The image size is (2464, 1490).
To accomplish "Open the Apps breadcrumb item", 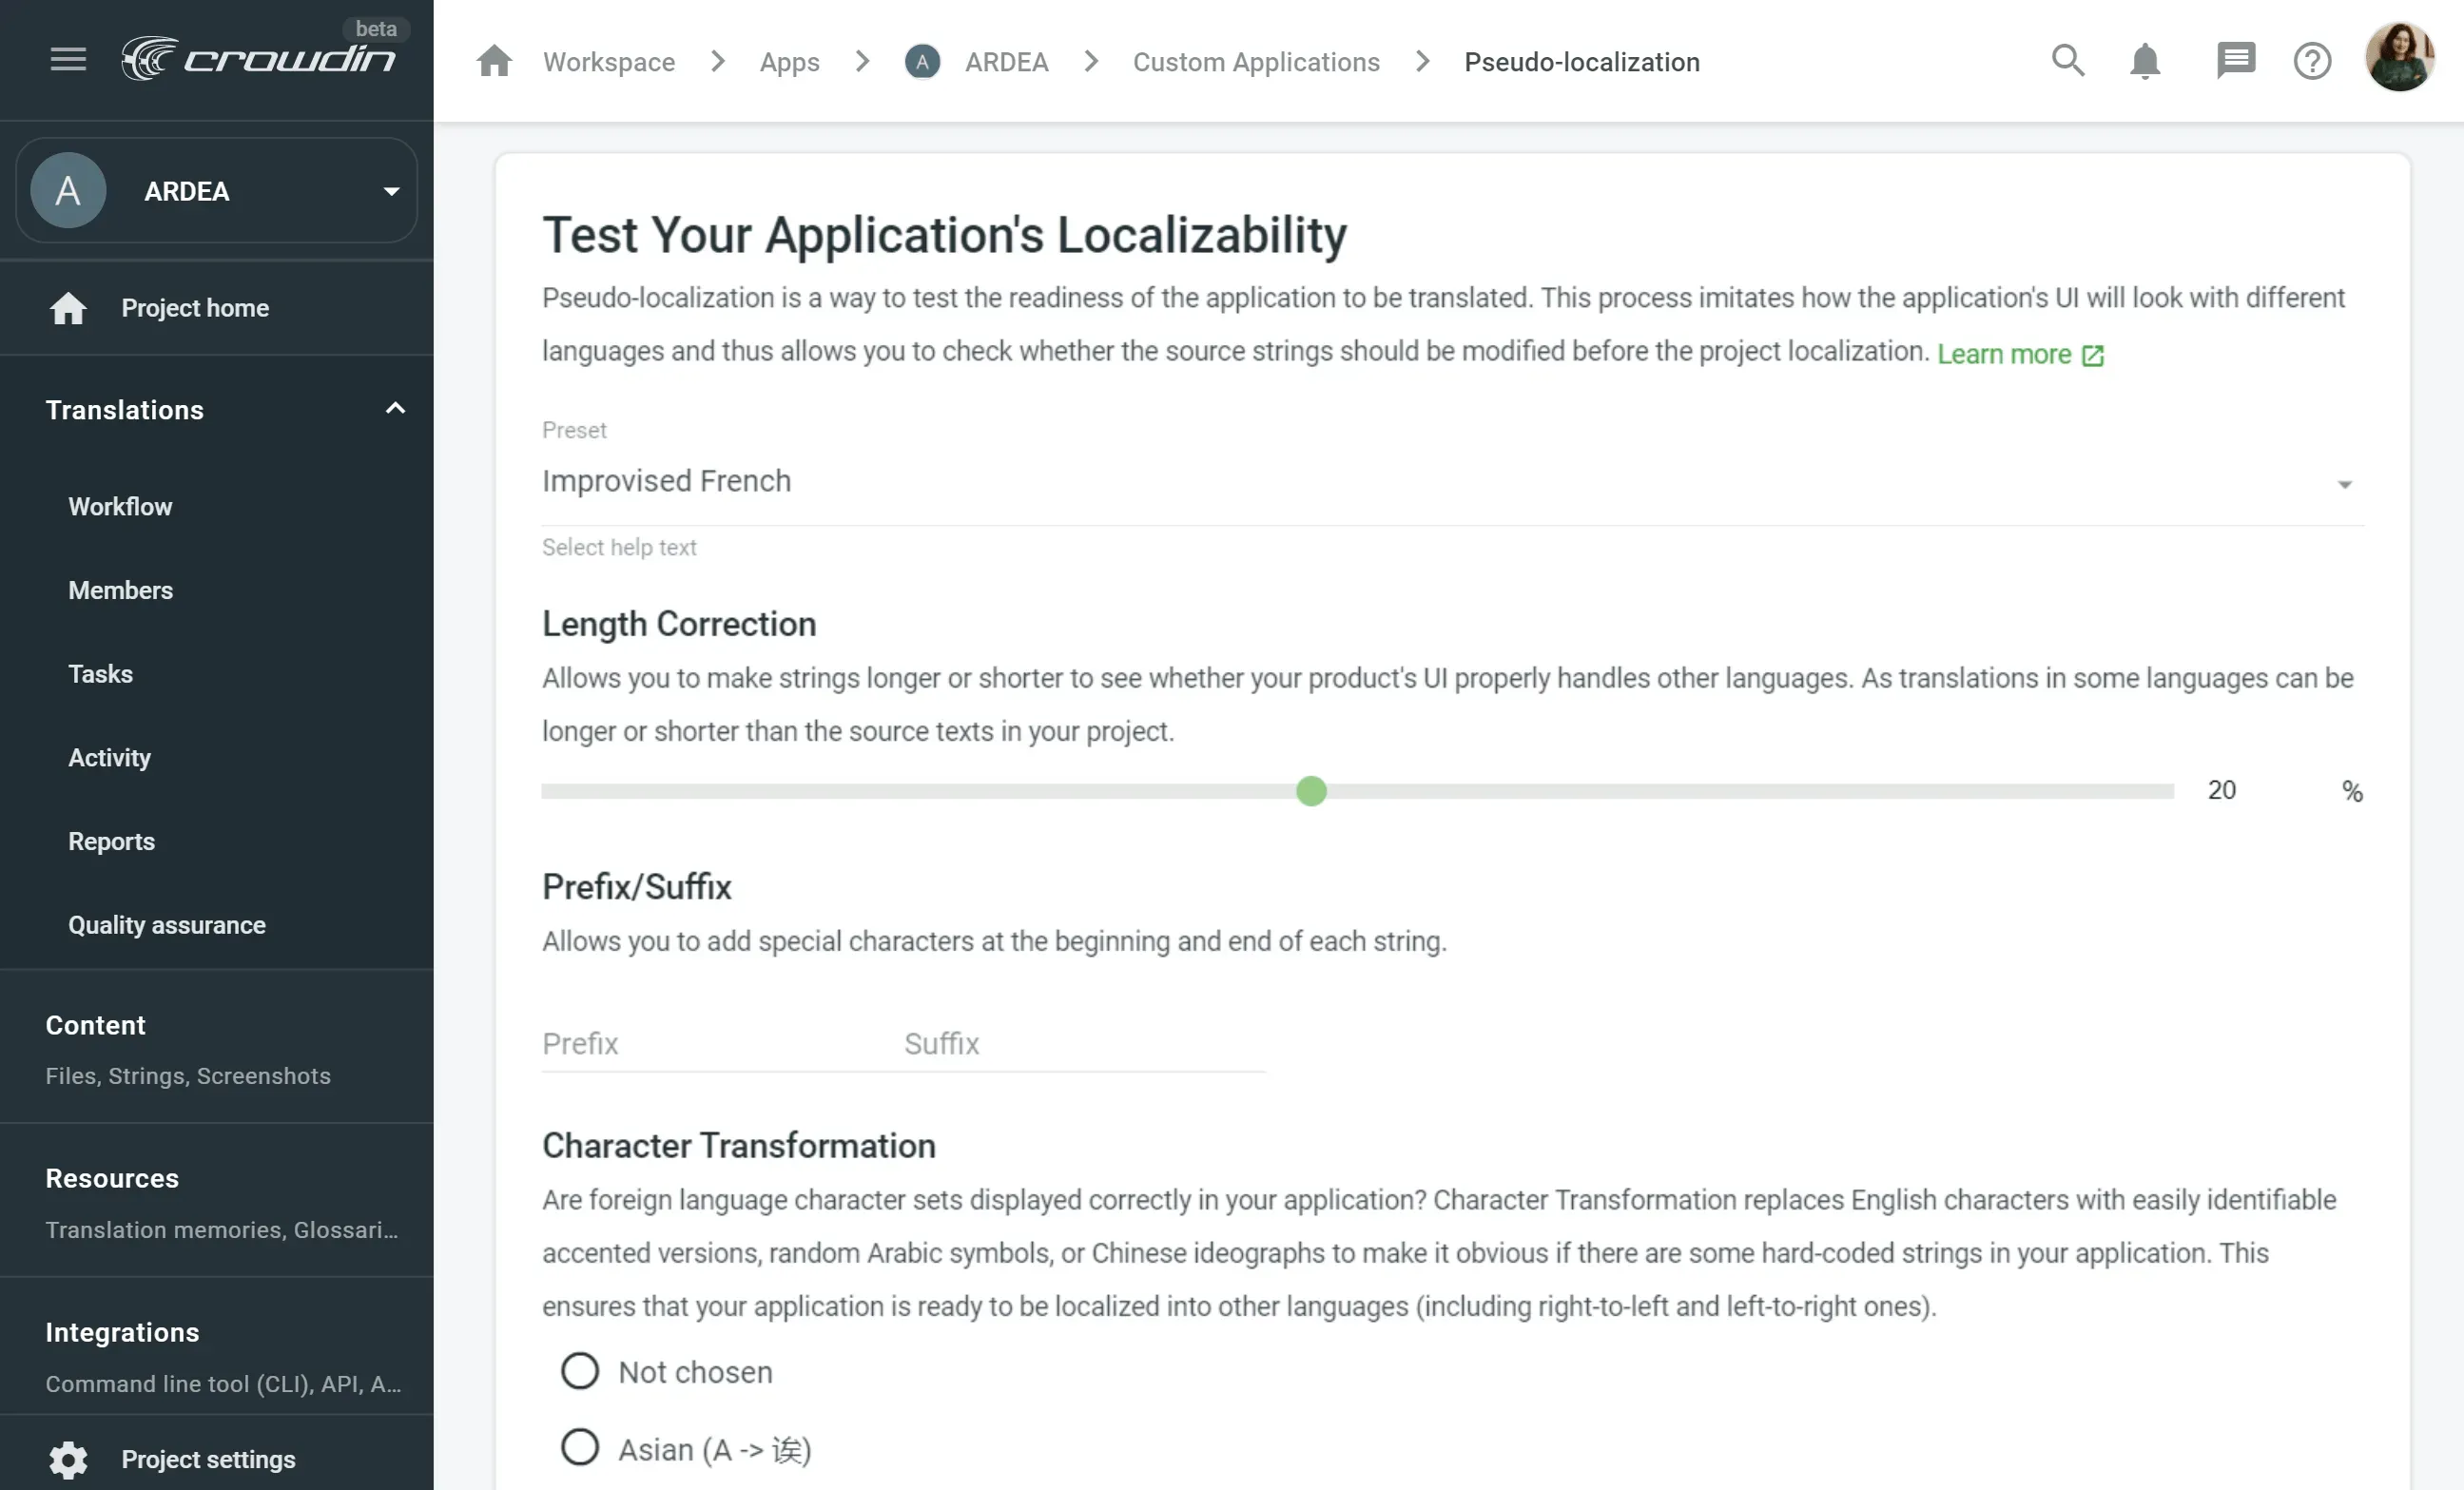I will coord(789,61).
